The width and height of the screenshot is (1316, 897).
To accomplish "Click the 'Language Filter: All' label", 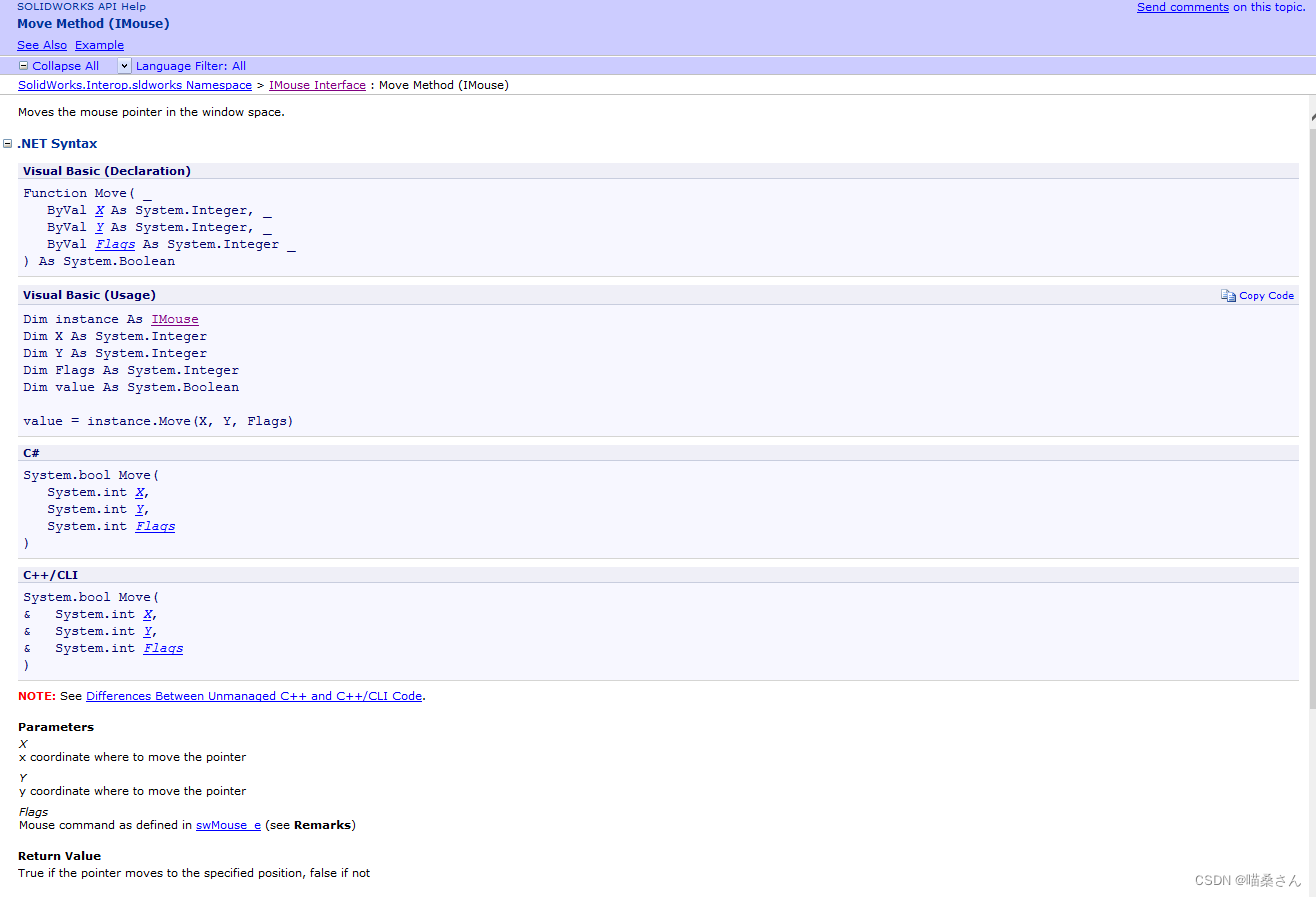I will [x=191, y=66].
